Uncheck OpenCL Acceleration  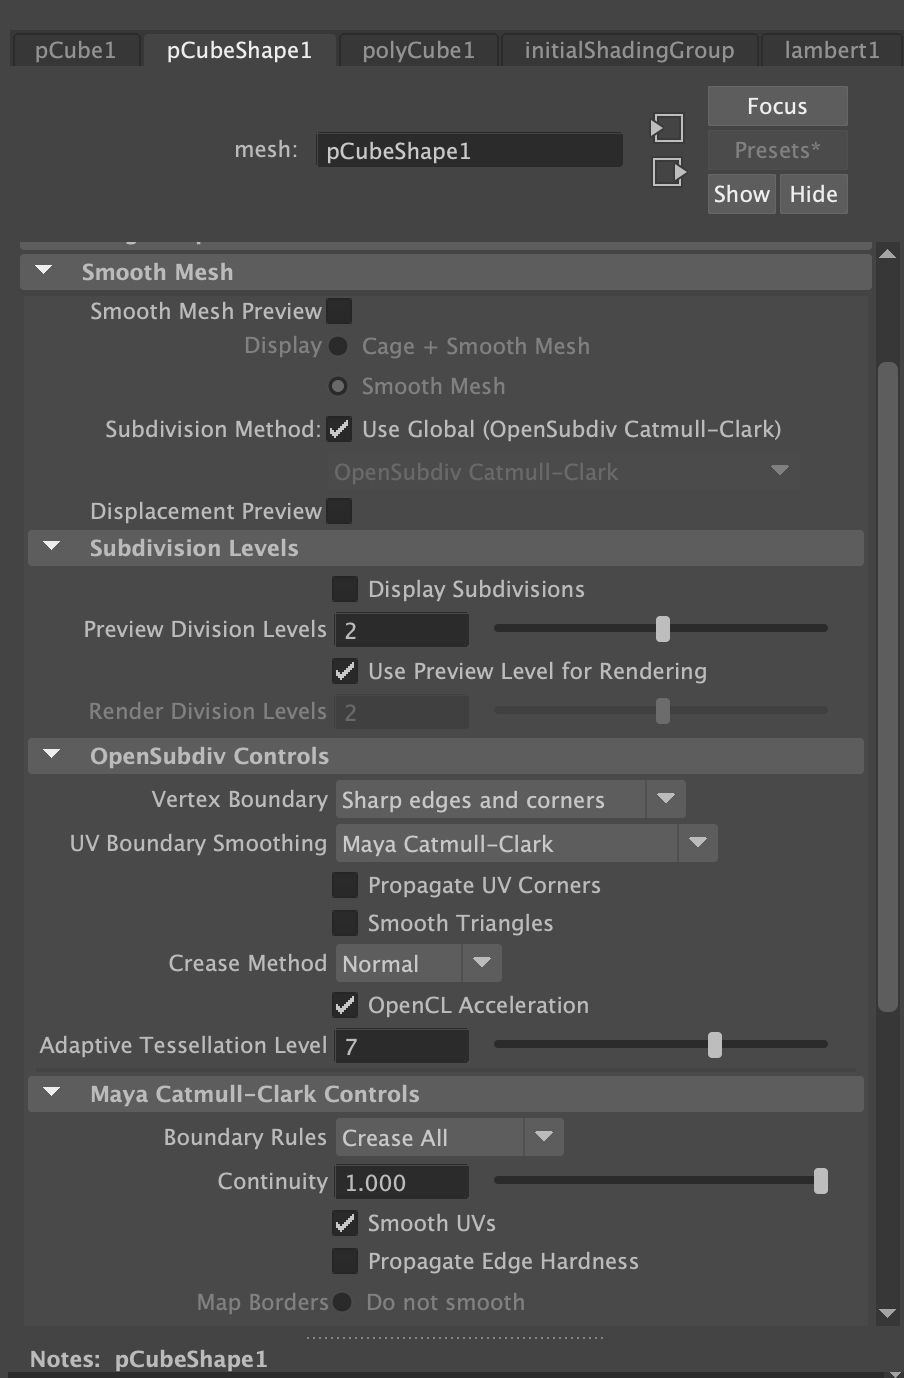[344, 1005]
